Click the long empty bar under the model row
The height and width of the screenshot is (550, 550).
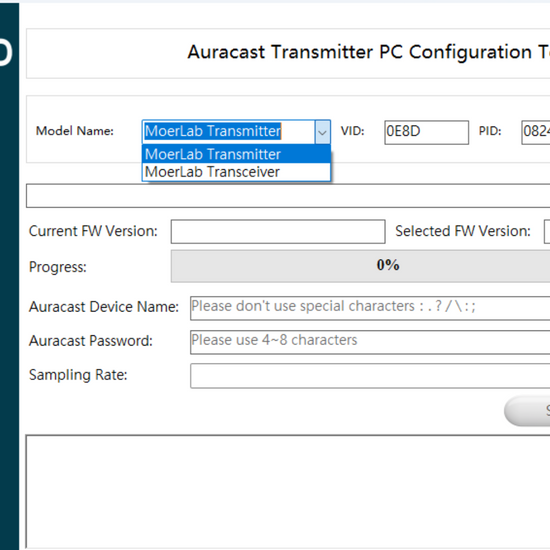pyautogui.click(x=288, y=195)
